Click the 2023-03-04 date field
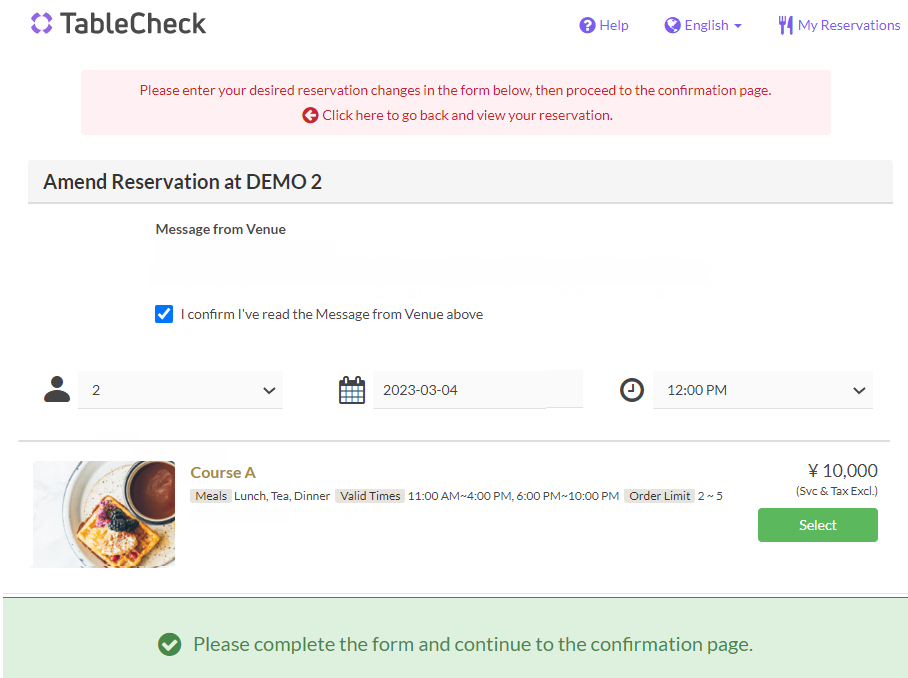Image resolution: width=908 pixels, height=678 pixels. tap(460, 390)
